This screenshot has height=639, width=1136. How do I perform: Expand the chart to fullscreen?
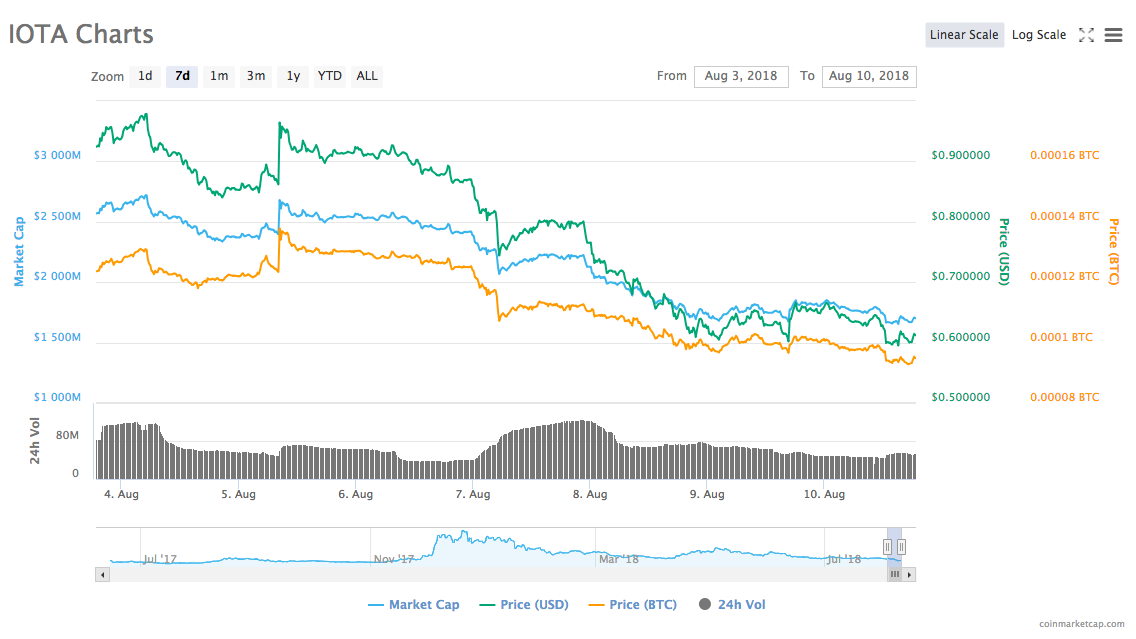point(1087,35)
